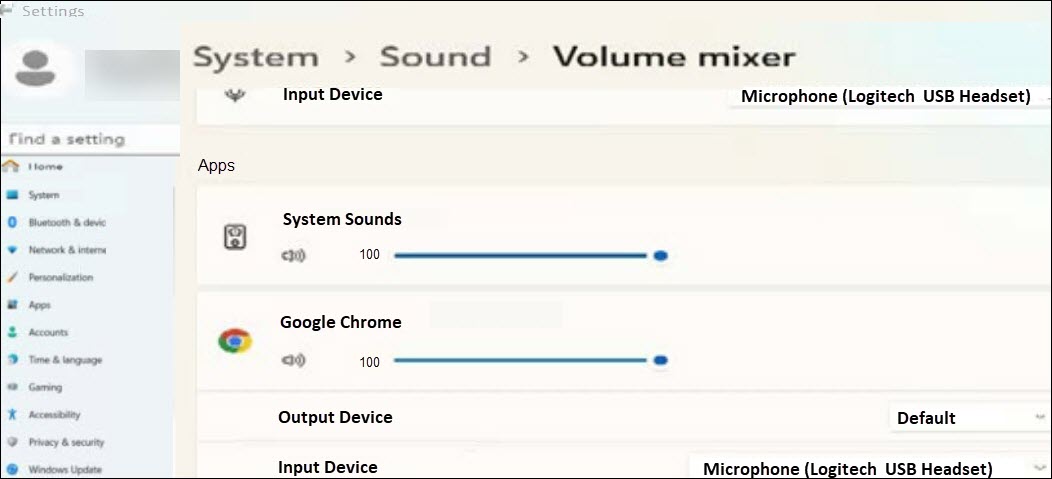Click System Sounds volume slider handle
The image size is (1052, 479).
point(660,256)
